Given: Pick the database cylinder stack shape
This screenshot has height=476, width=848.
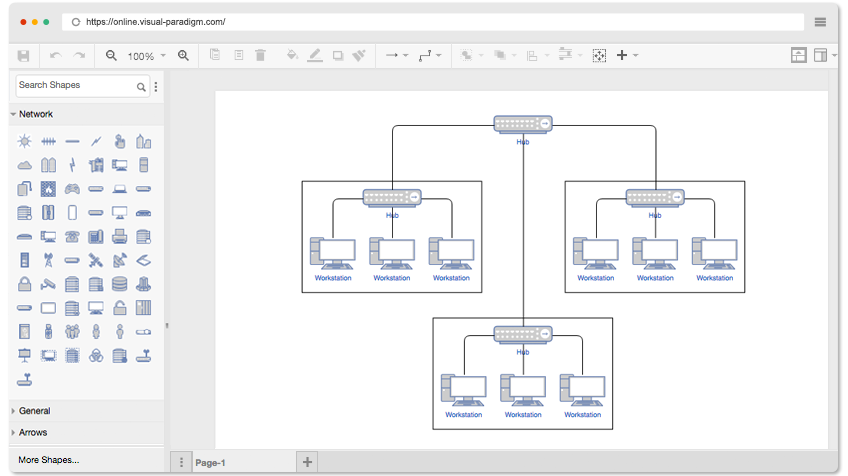Looking at the screenshot, I should 120,284.
